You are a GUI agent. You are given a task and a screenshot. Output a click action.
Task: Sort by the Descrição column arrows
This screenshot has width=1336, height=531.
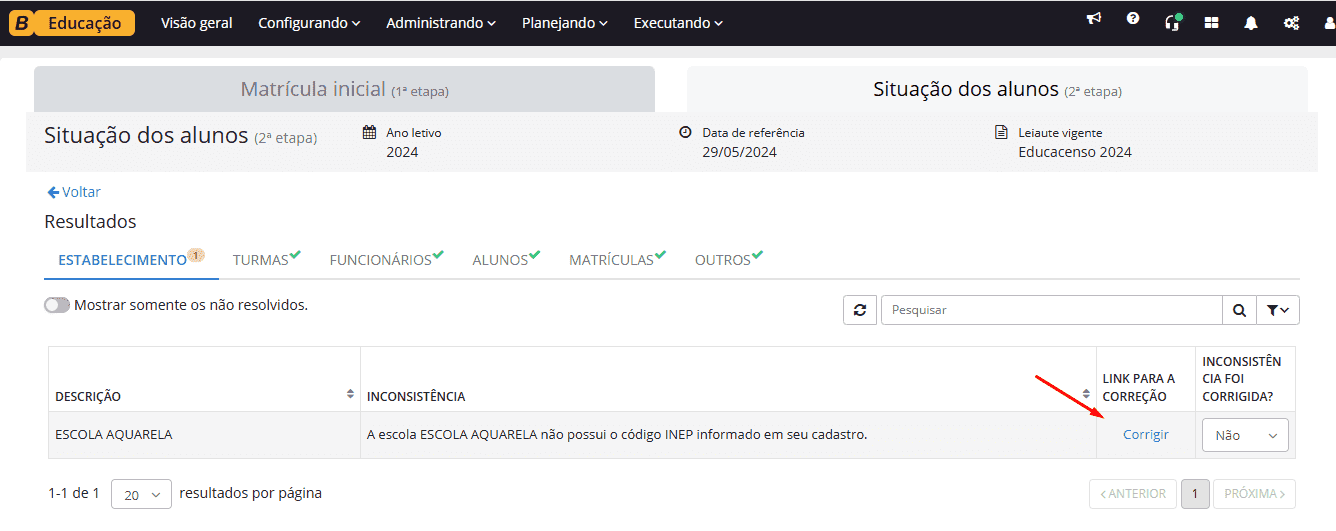350,394
